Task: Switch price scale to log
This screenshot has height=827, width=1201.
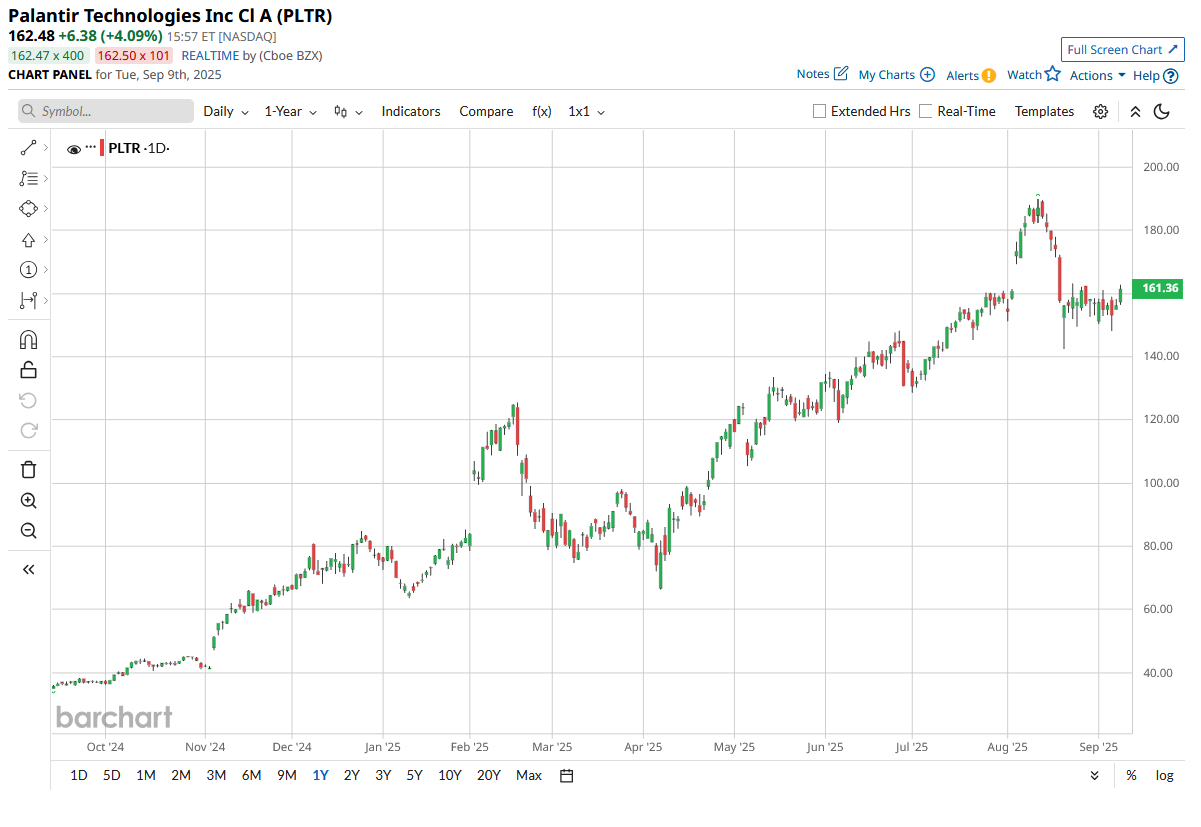Action: pyautogui.click(x=1165, y=775)
